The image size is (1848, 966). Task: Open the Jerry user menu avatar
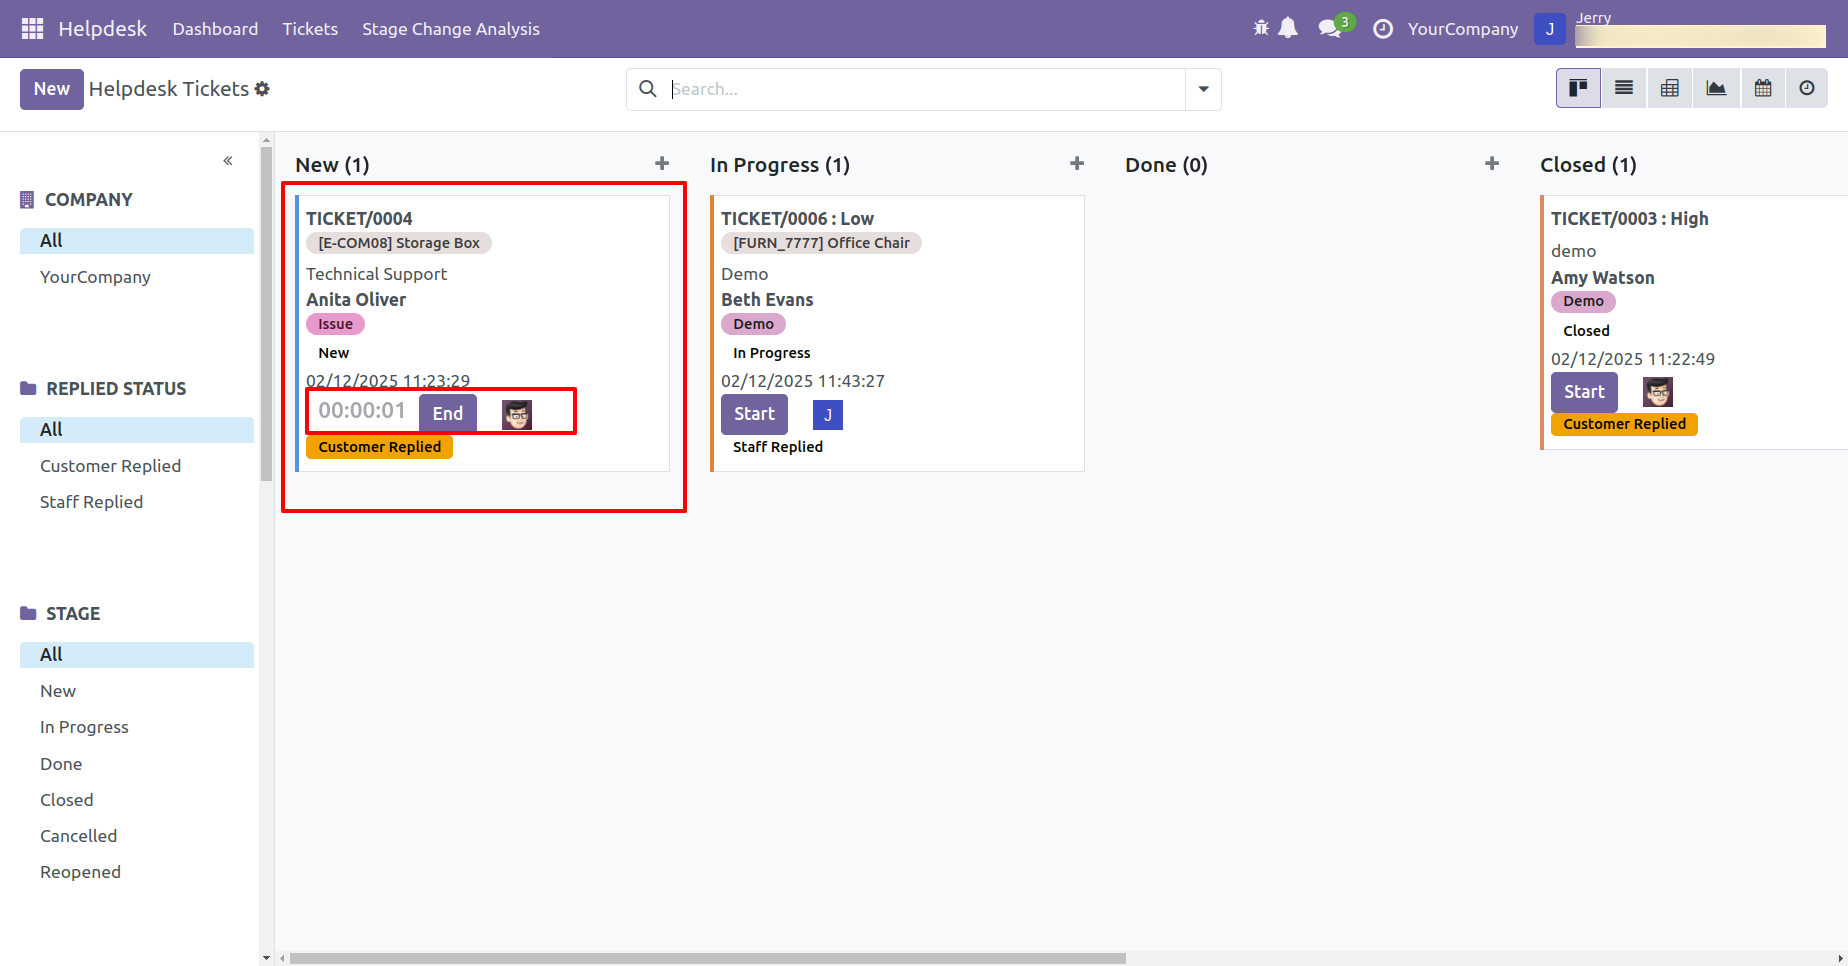(1550, 29)
